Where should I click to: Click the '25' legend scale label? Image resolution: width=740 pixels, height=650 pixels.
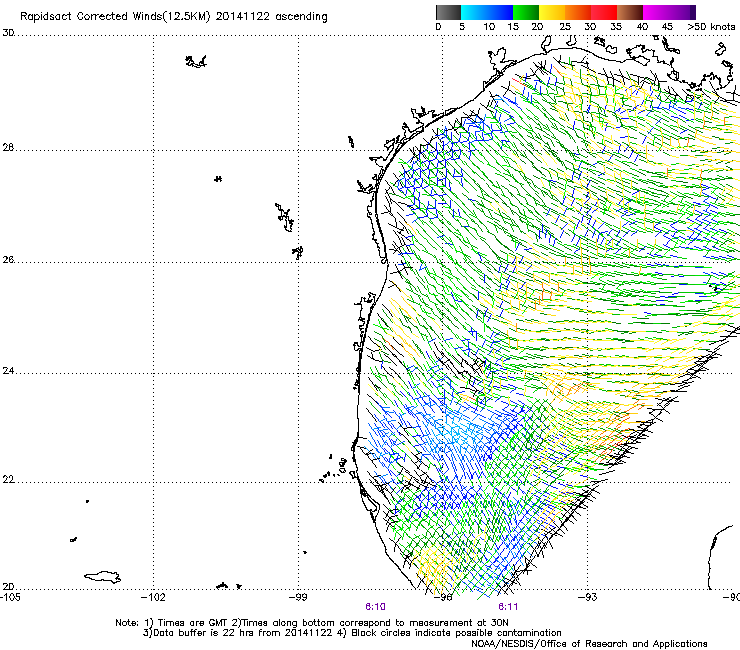pos(565,27)
